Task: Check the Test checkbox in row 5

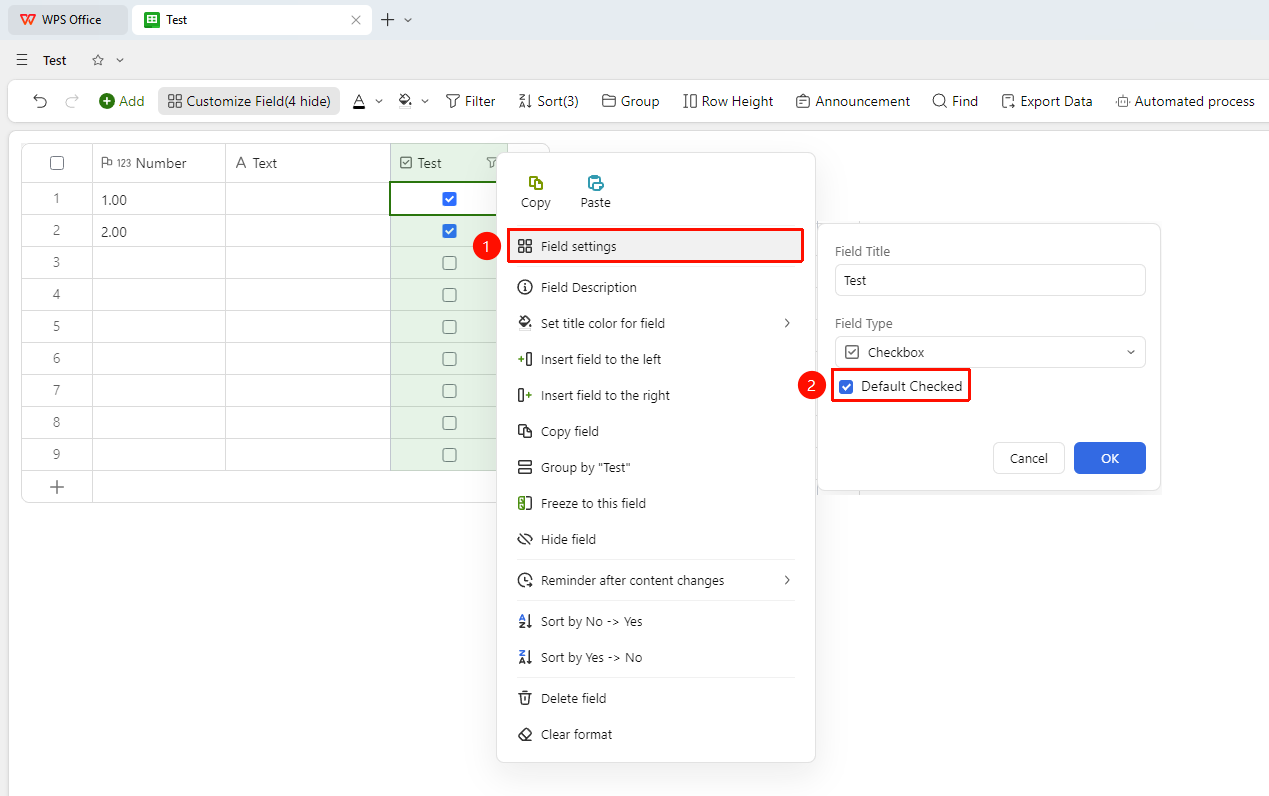Action: 449,327
